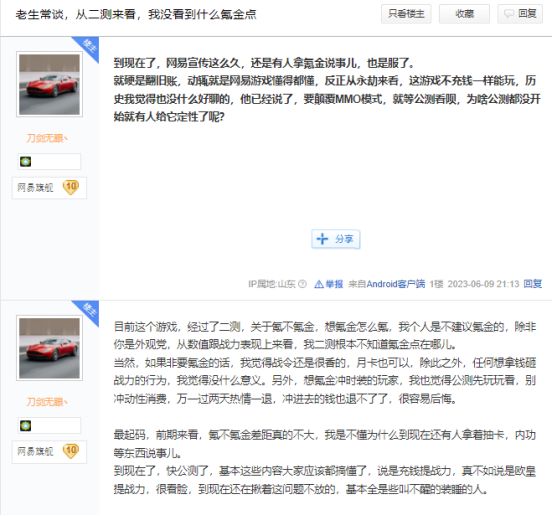552x516 pixels.
Task: Click the 回复 link beside the post timestamp
Action: (x=533, y=284)
